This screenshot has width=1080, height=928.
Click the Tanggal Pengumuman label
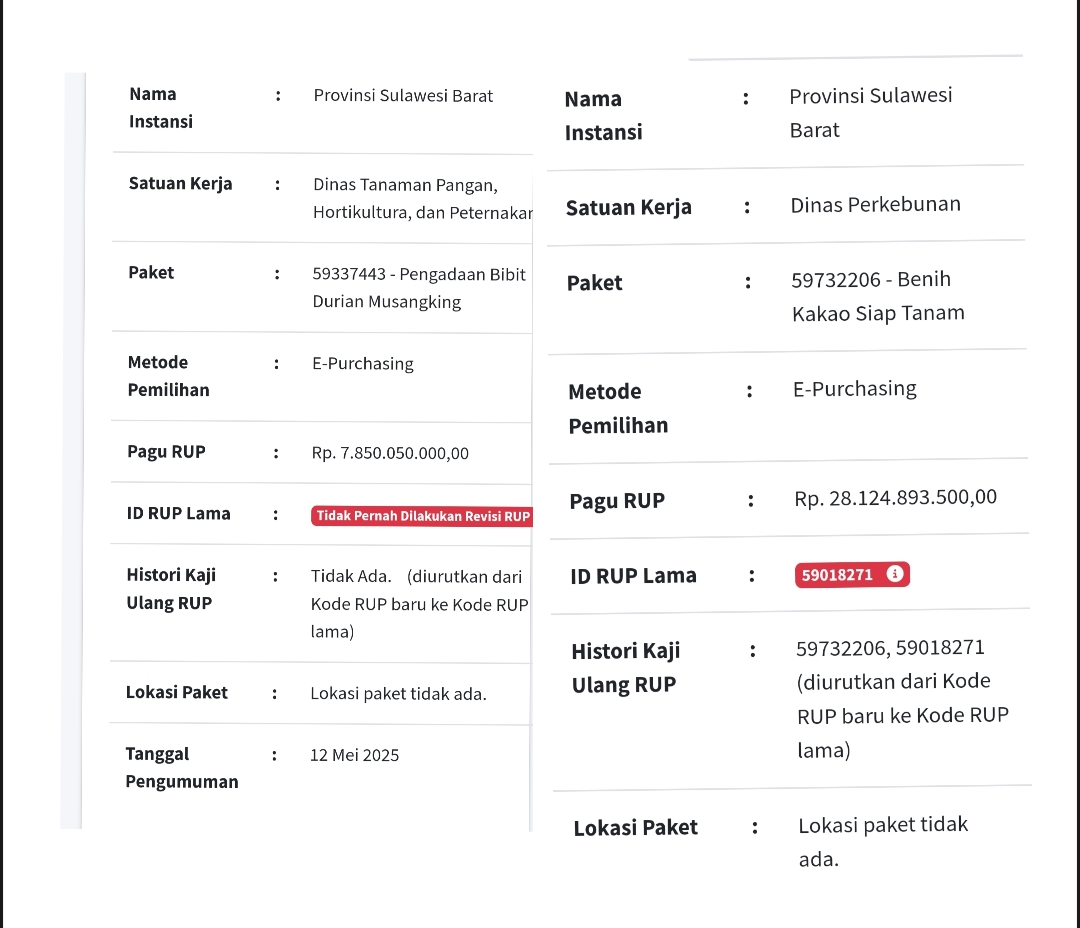(x=181, y=767)
